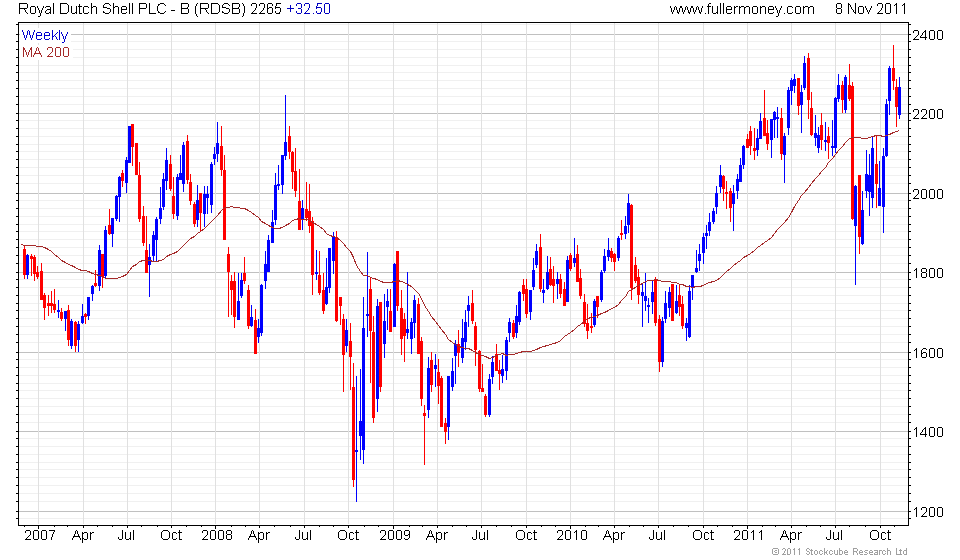Click the 'Apr' label following 2011
Screen dimensions: 960x560
(790, 536)
